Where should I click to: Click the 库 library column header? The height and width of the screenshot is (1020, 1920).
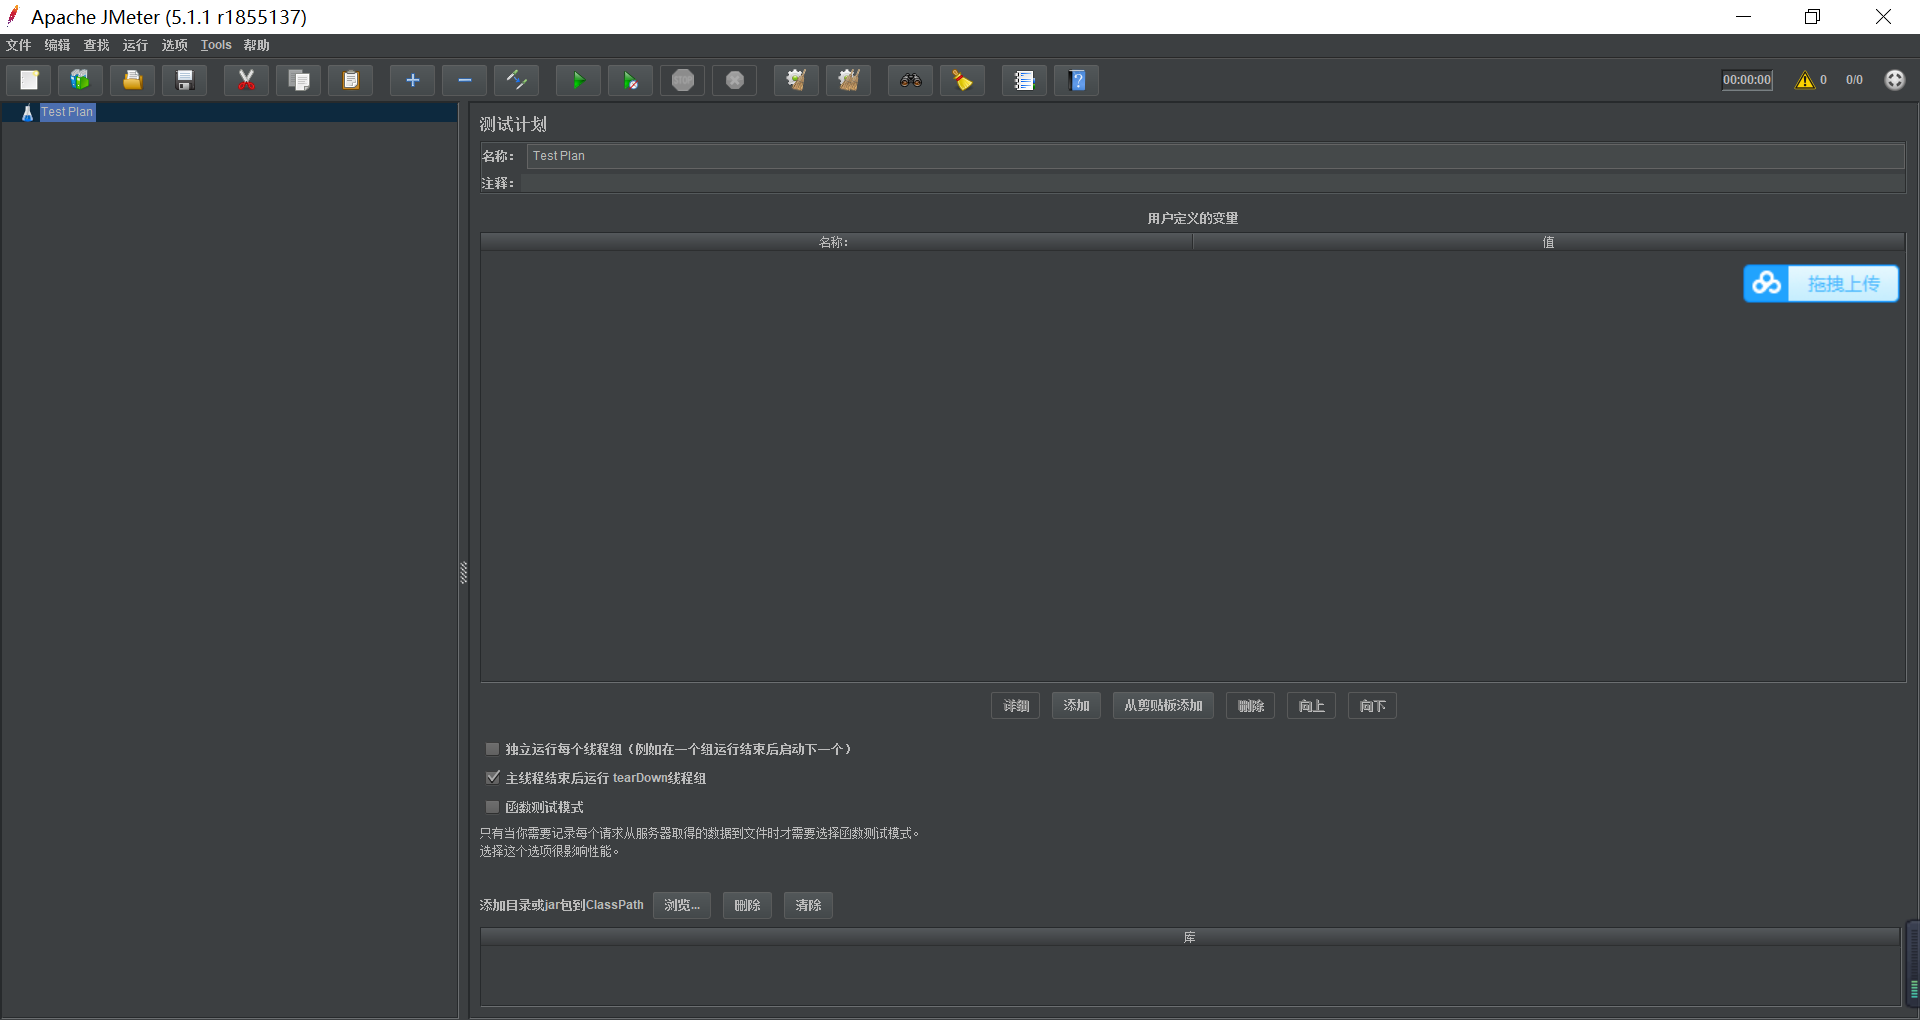click(x=1190, y=937)
